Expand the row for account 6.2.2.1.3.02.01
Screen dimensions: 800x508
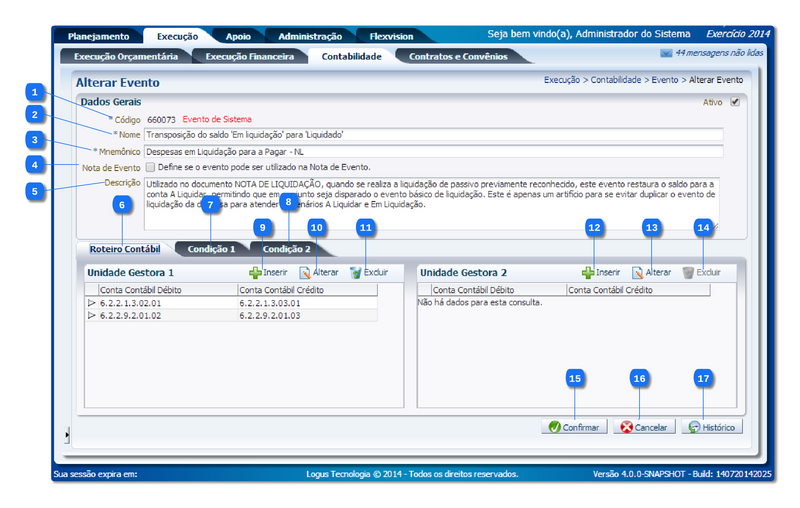[92, 301]
